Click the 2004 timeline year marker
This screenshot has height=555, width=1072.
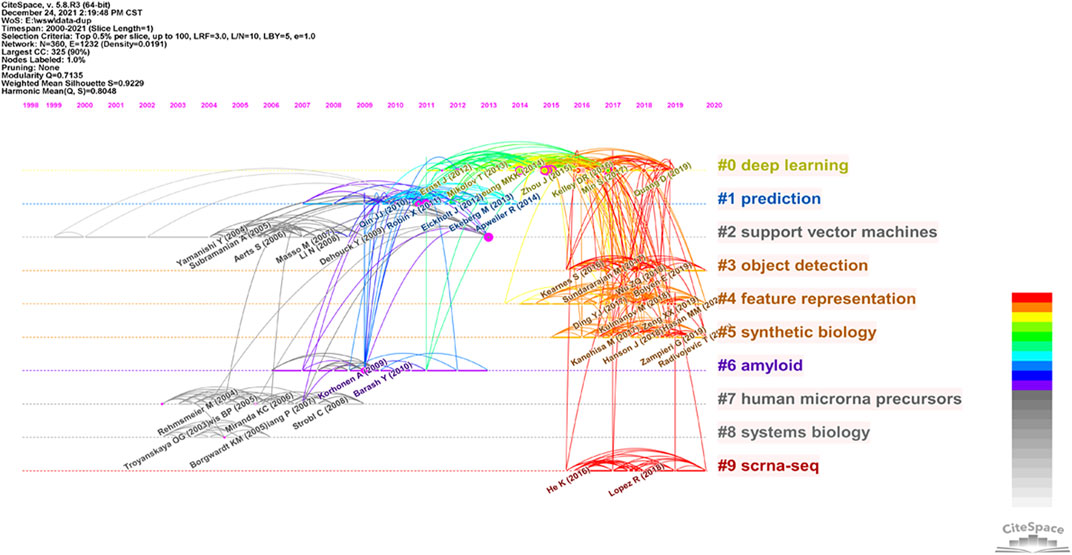click(209, 106)
